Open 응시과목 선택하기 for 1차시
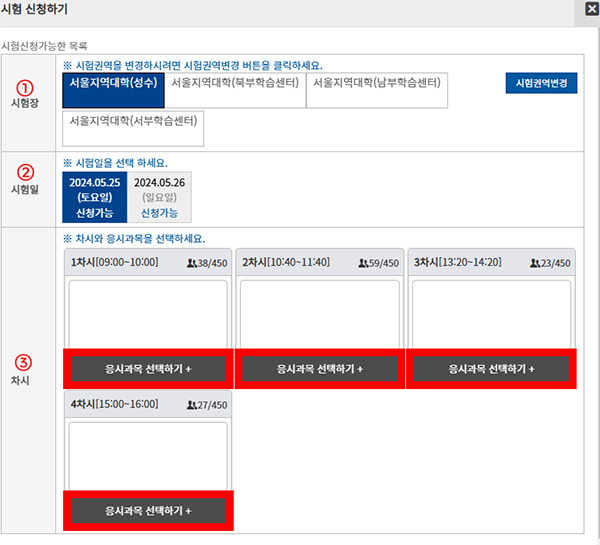This screenshot has height=545, width=600. pyautogui.click(x=148, y=369)
